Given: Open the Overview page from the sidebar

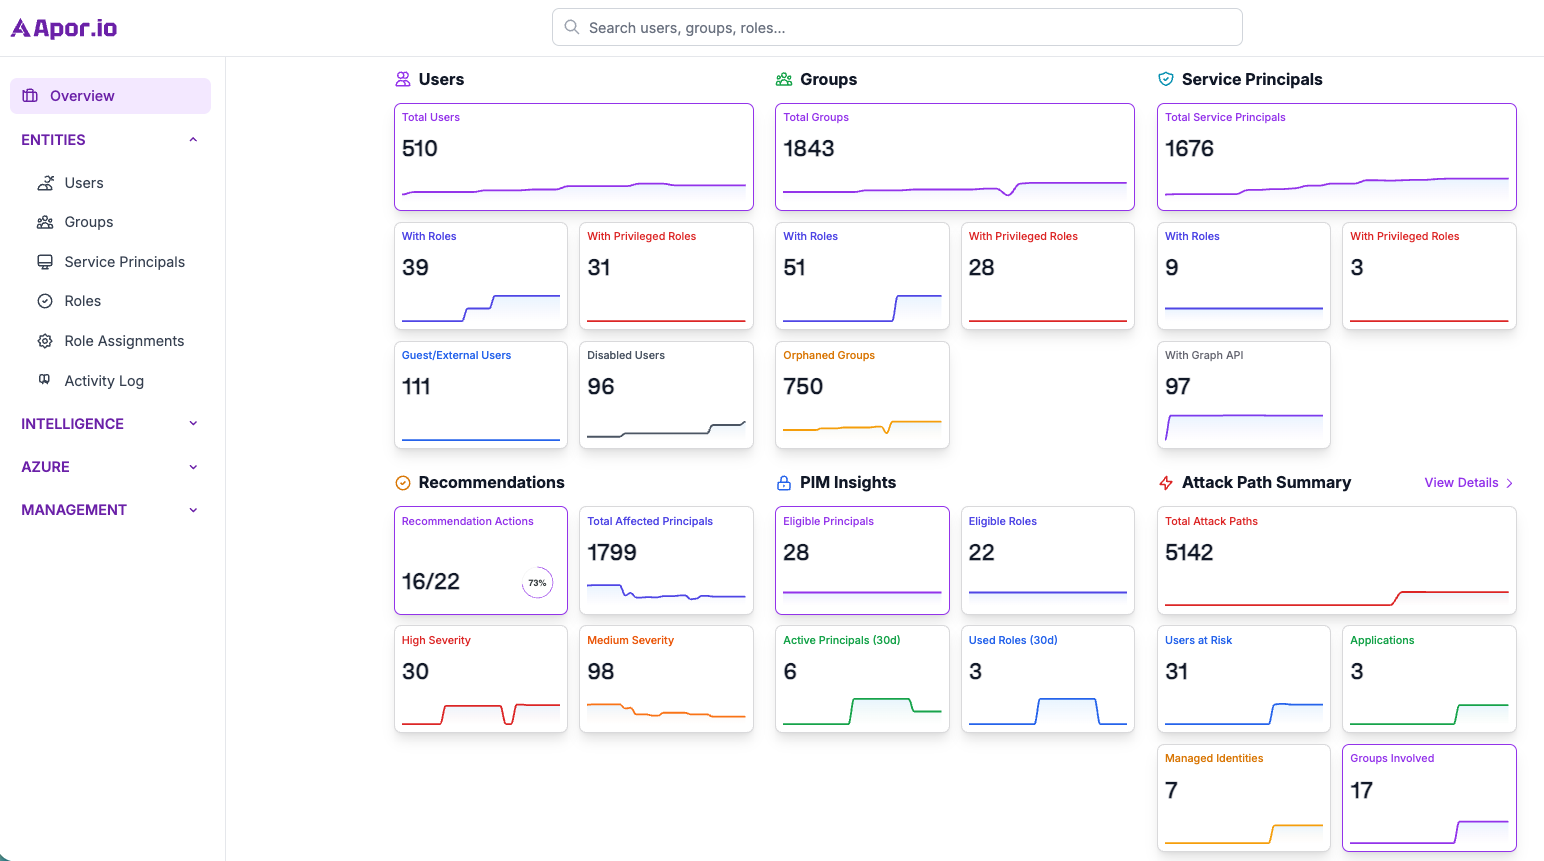Looking at the screenshot, I should coord(81,95).
